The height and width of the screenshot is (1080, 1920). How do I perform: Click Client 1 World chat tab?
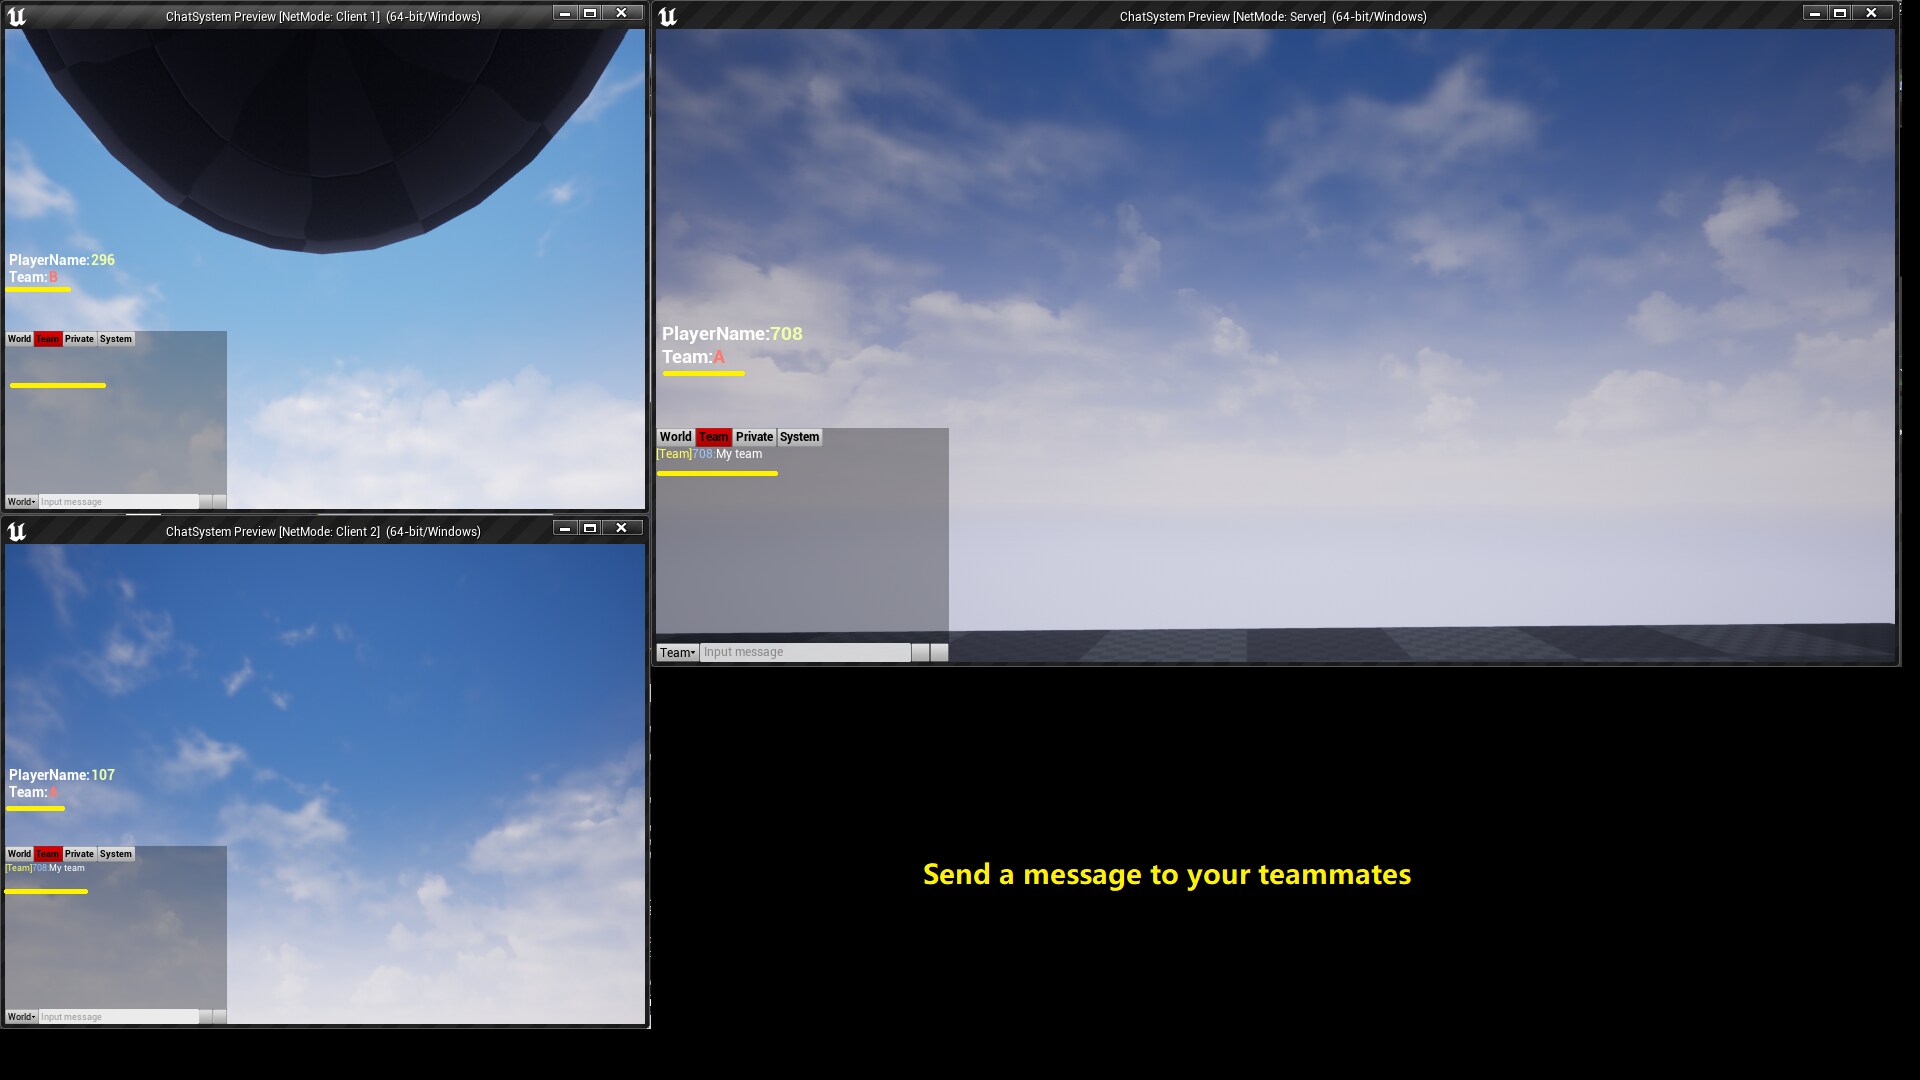pos(19,339)
